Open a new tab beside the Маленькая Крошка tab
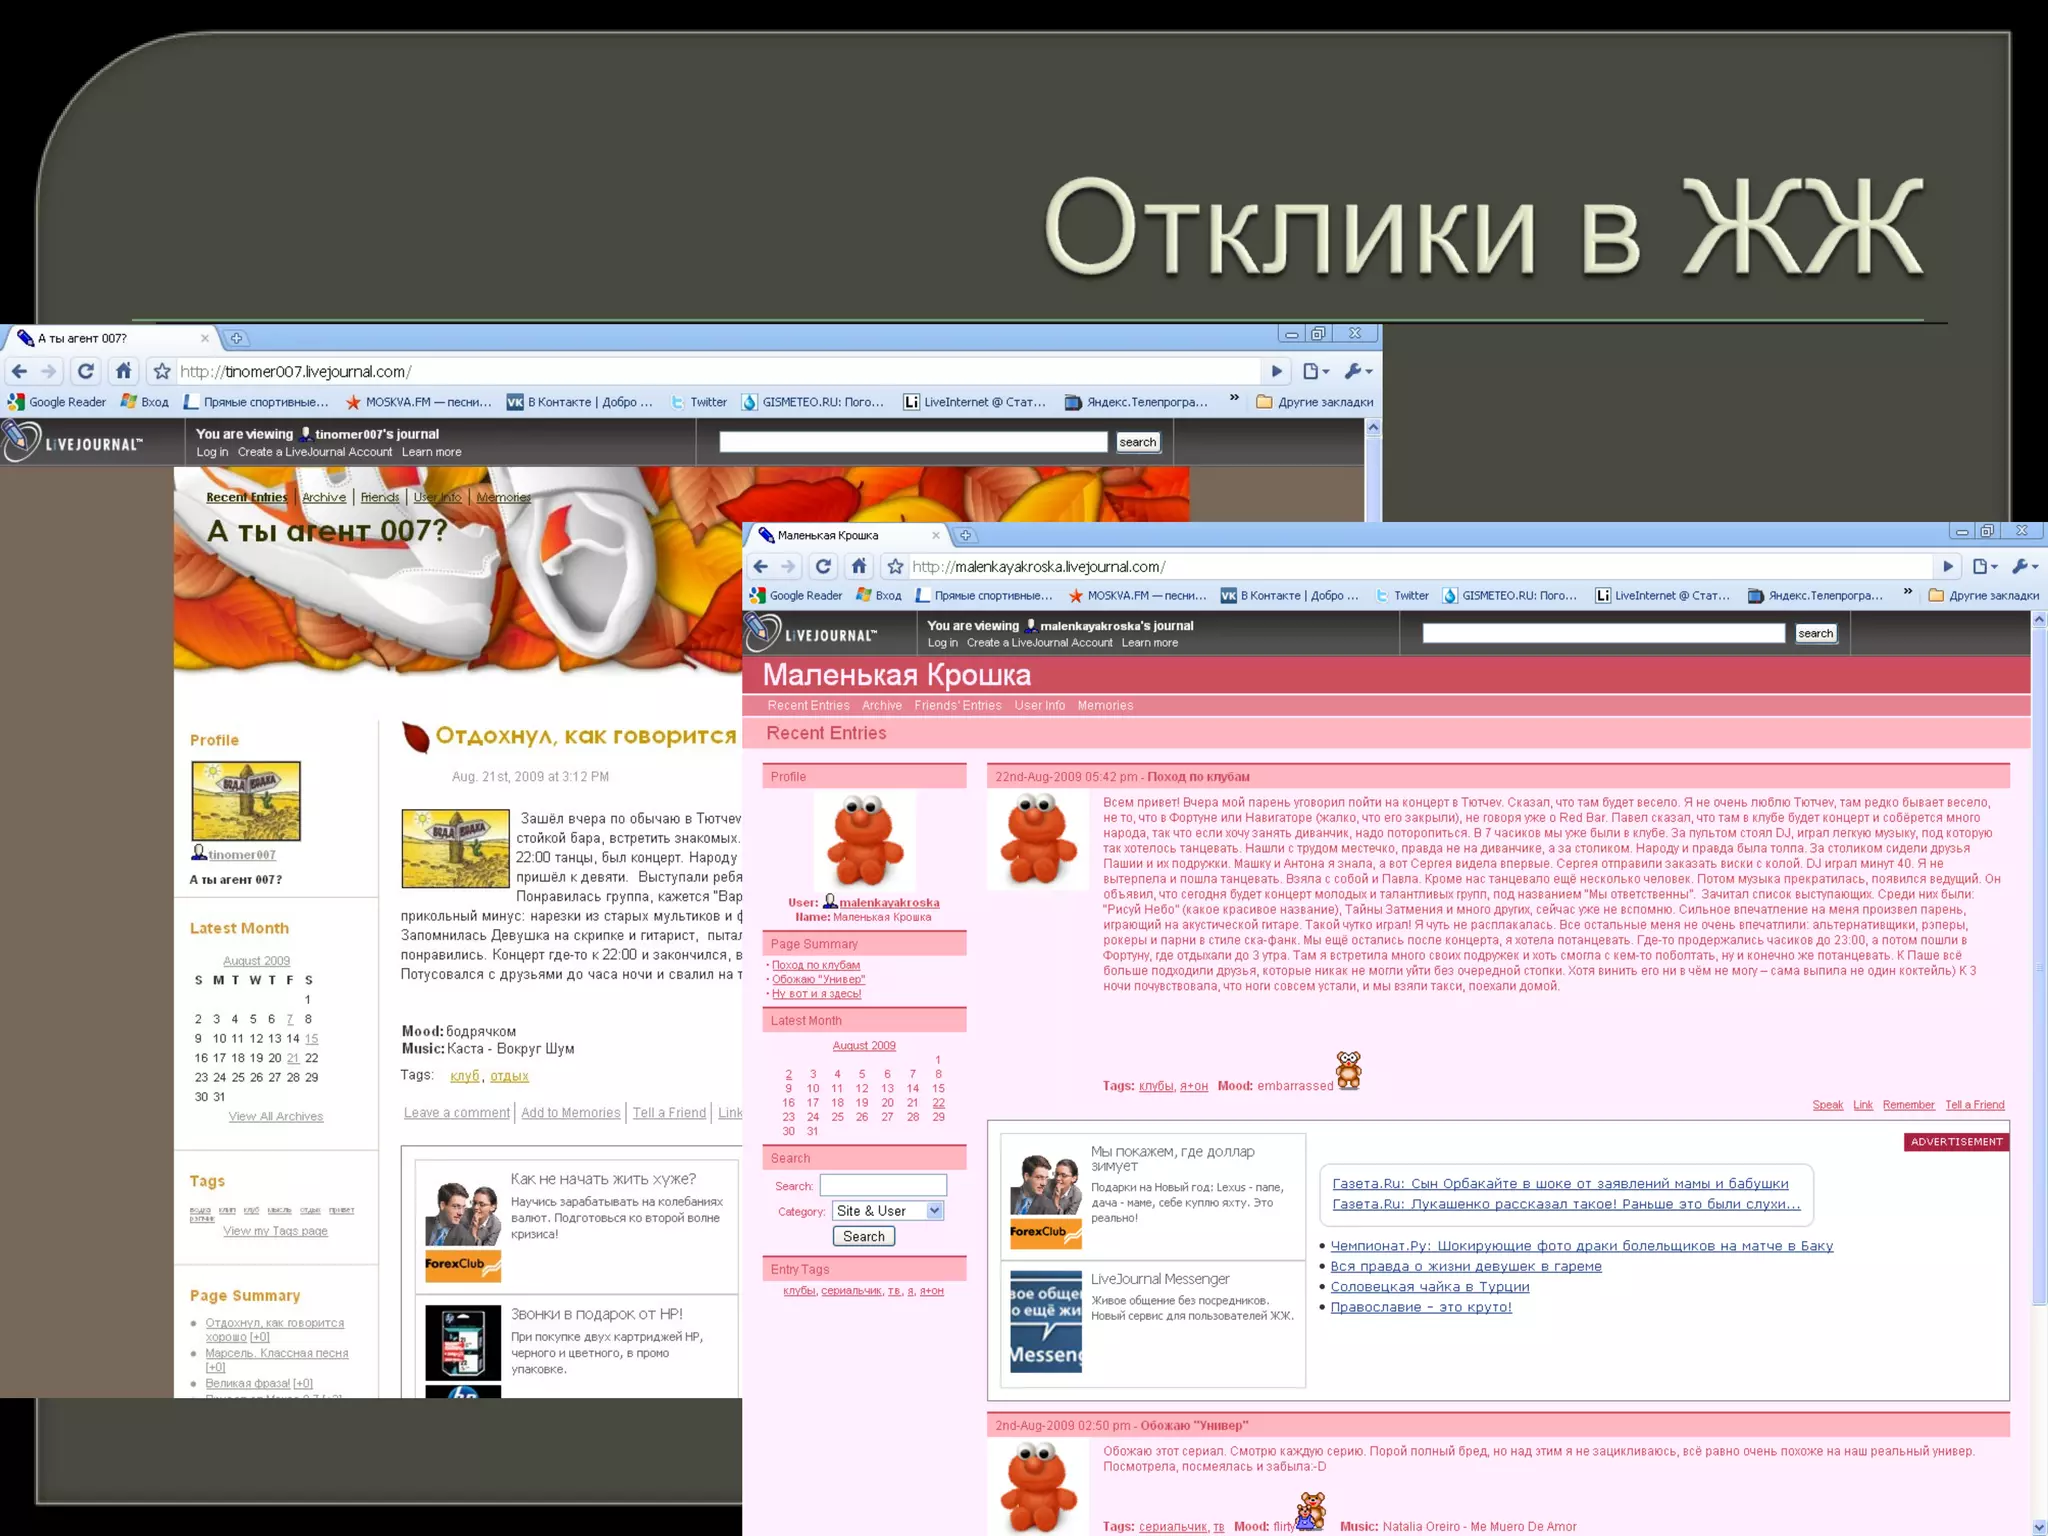Viewport: 2048px width, 1536px height. [965, 535]
